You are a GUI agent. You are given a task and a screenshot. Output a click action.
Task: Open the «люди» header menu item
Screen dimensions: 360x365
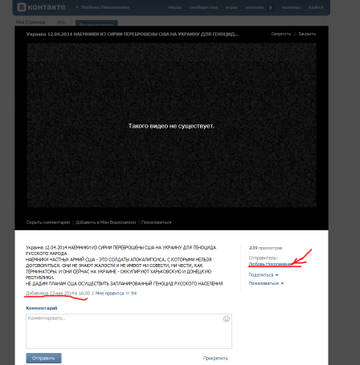175,7
